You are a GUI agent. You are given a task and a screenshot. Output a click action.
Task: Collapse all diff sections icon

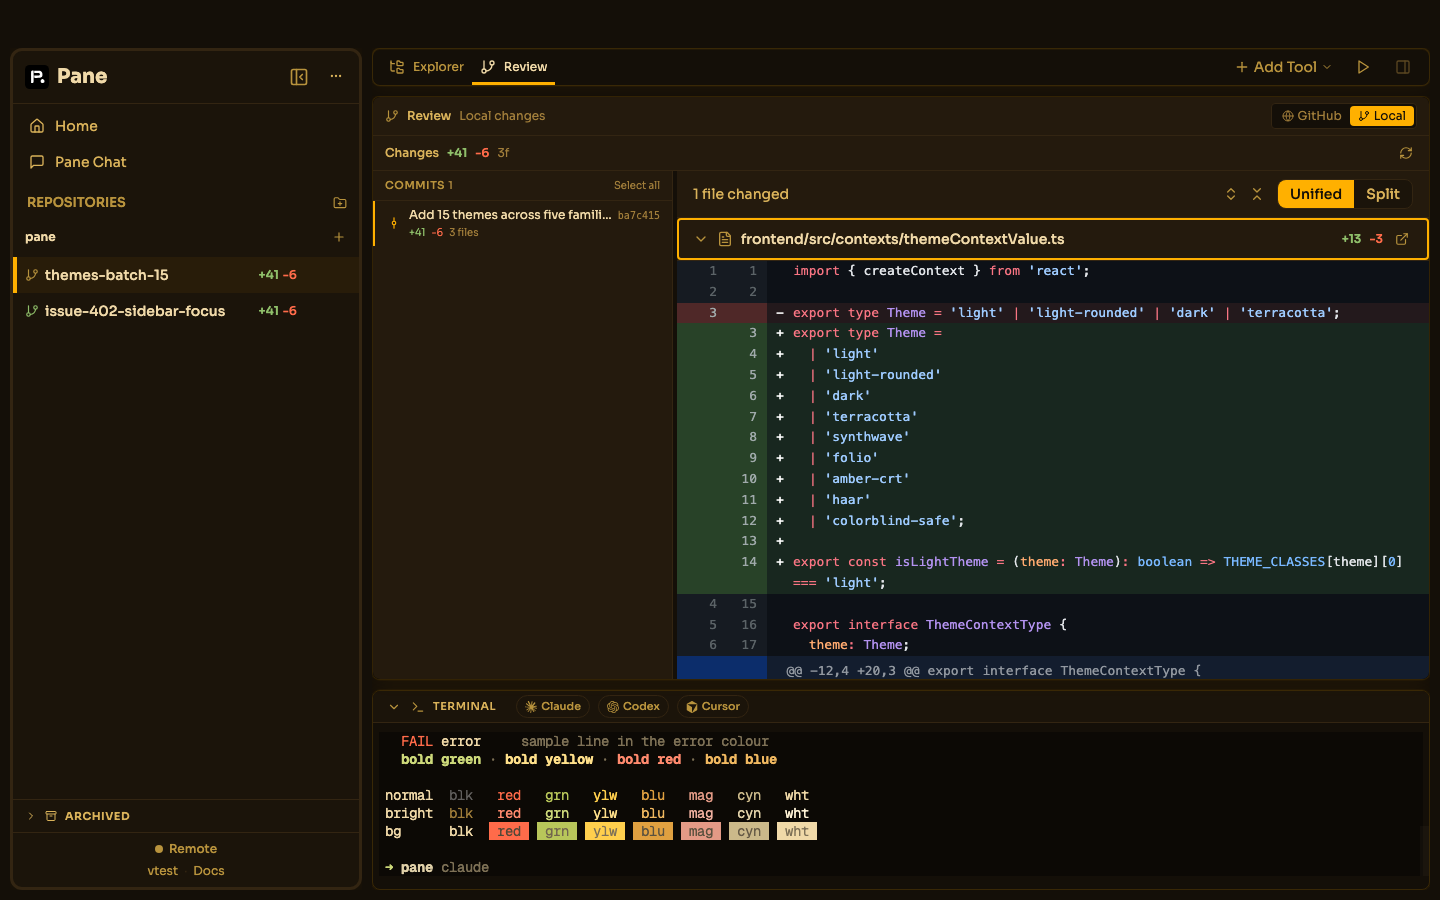click(x=1257, y=194)
